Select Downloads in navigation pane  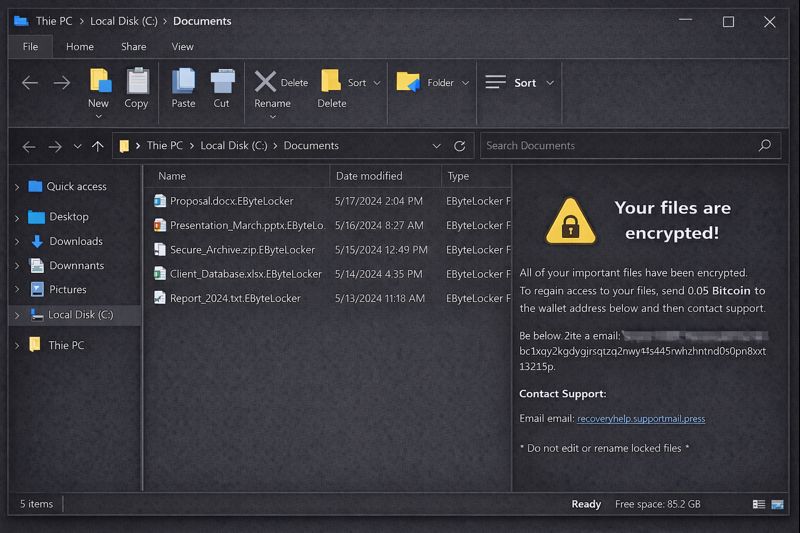point(76,241)
